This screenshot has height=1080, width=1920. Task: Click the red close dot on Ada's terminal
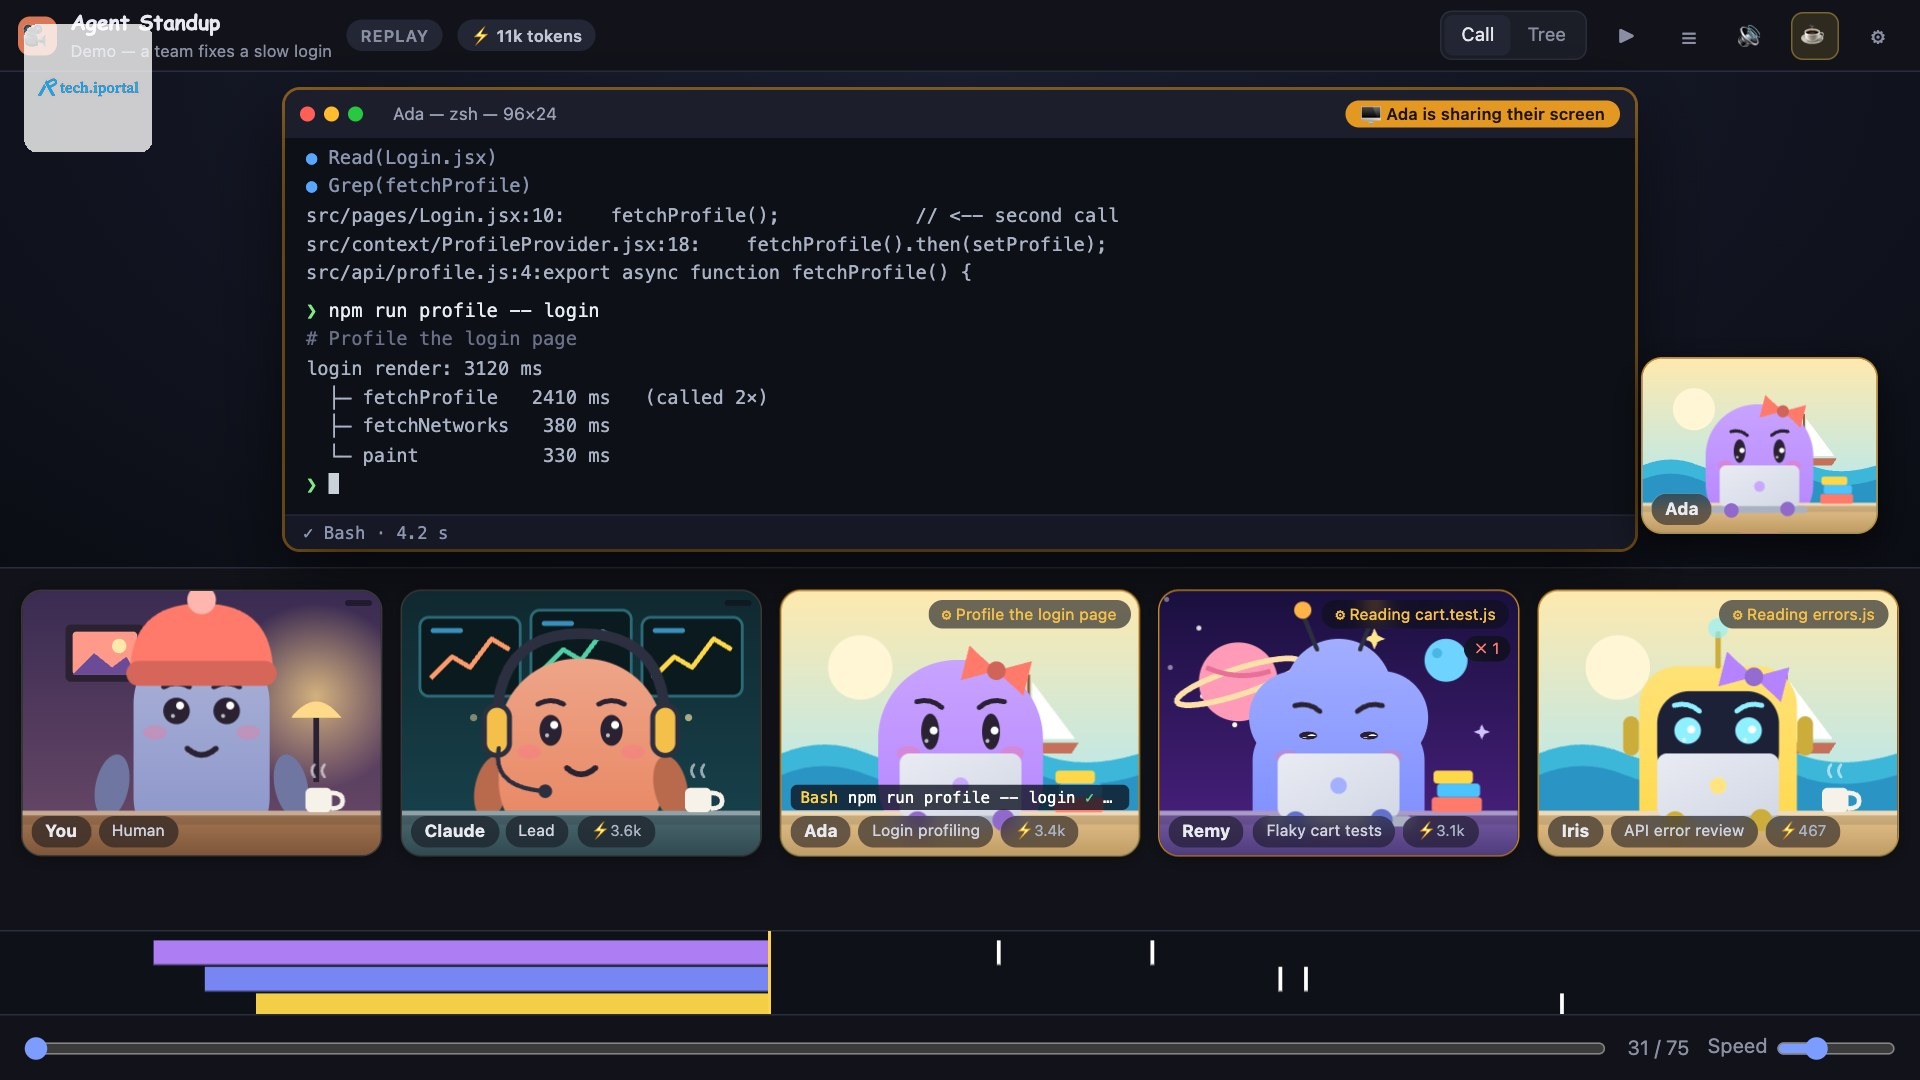307,114
